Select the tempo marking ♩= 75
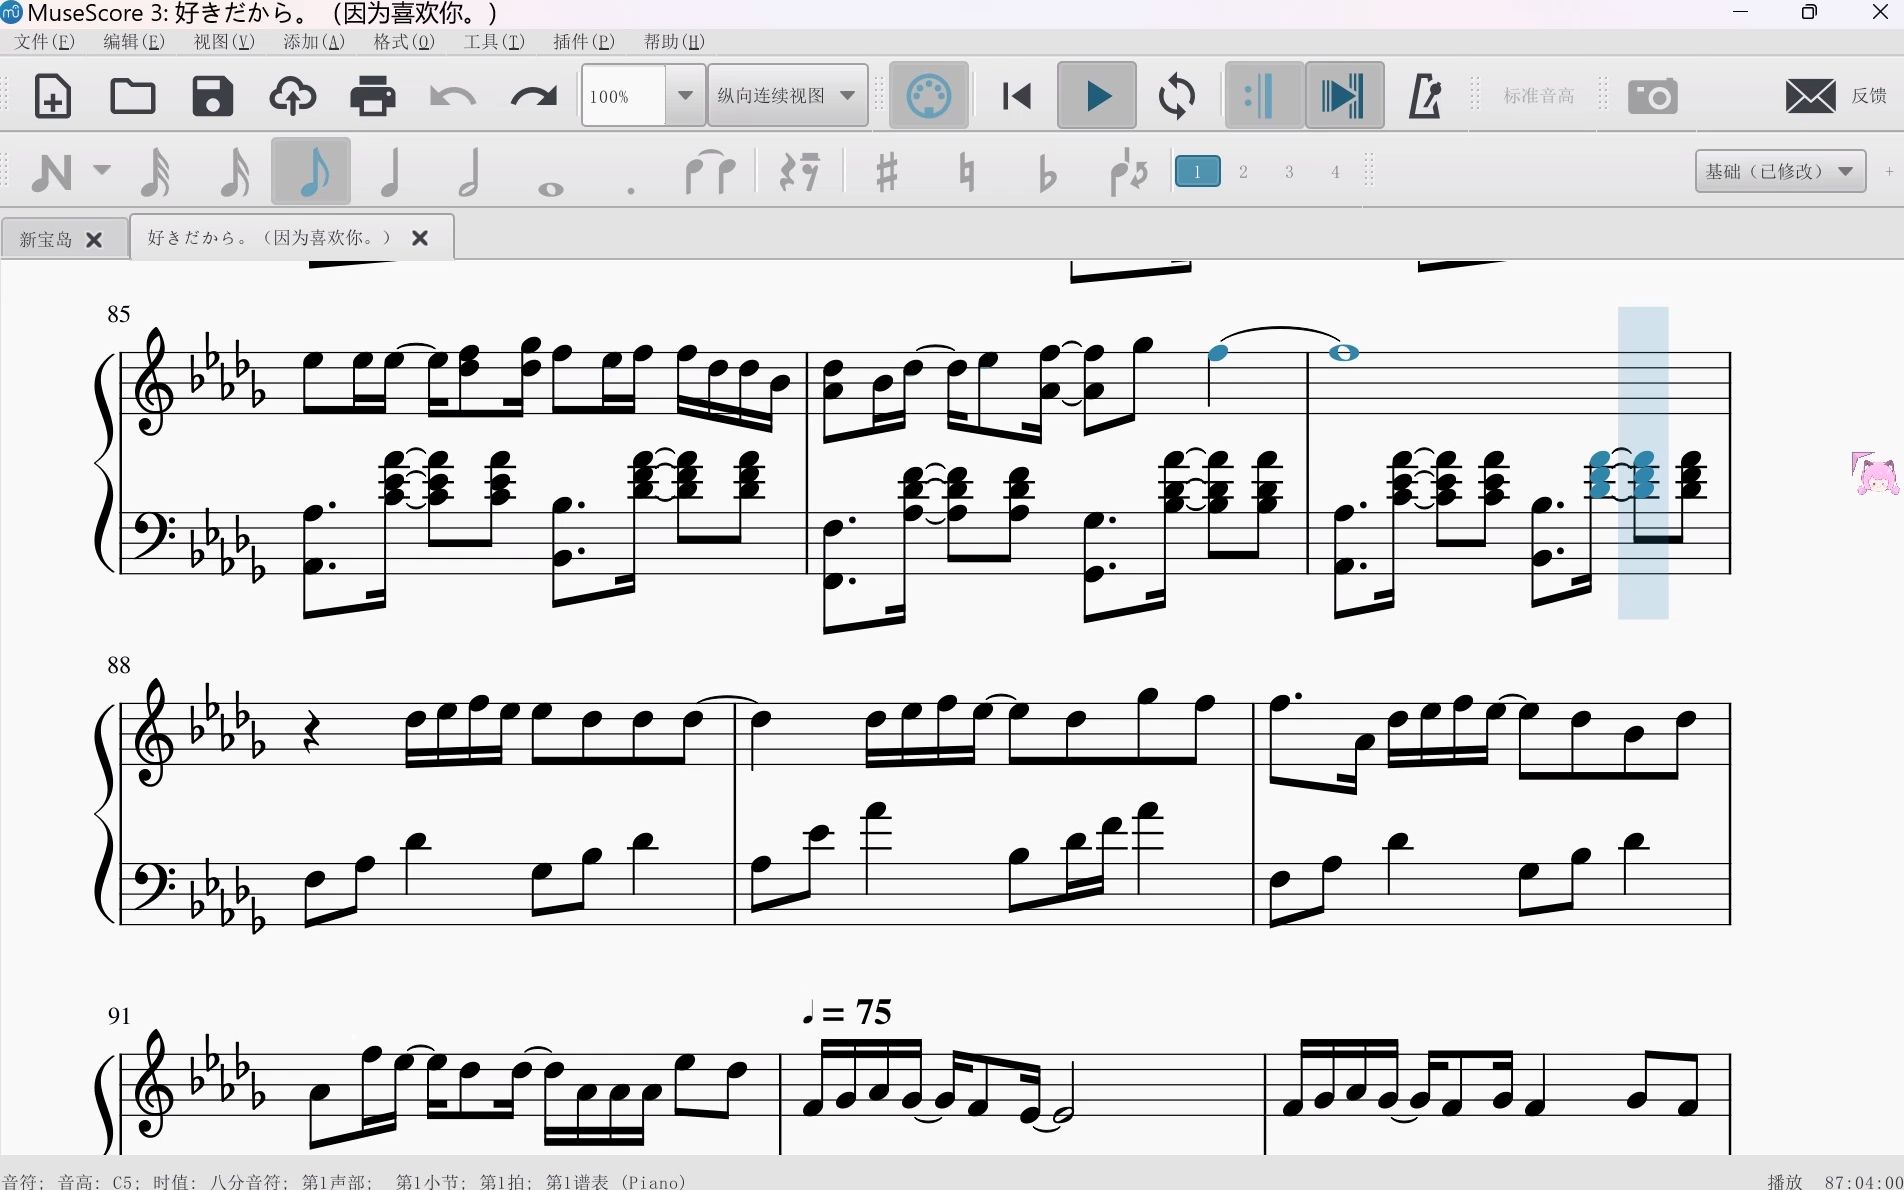The image size is (1904, 1190). pyautogui.click(x=846, y=1012)
